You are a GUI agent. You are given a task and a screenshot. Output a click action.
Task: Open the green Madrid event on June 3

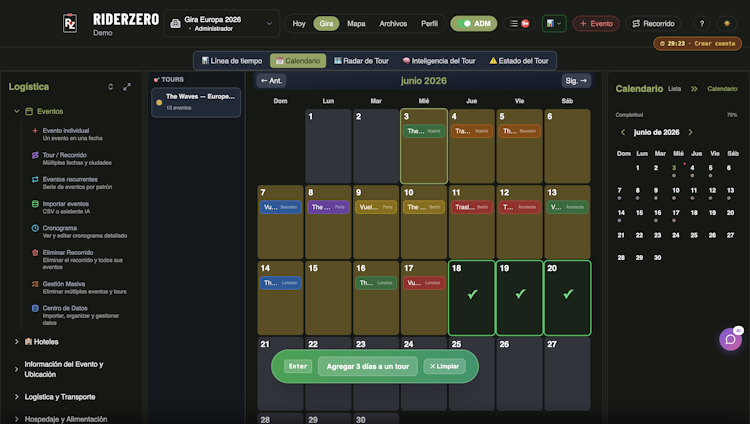click(424, 131)
